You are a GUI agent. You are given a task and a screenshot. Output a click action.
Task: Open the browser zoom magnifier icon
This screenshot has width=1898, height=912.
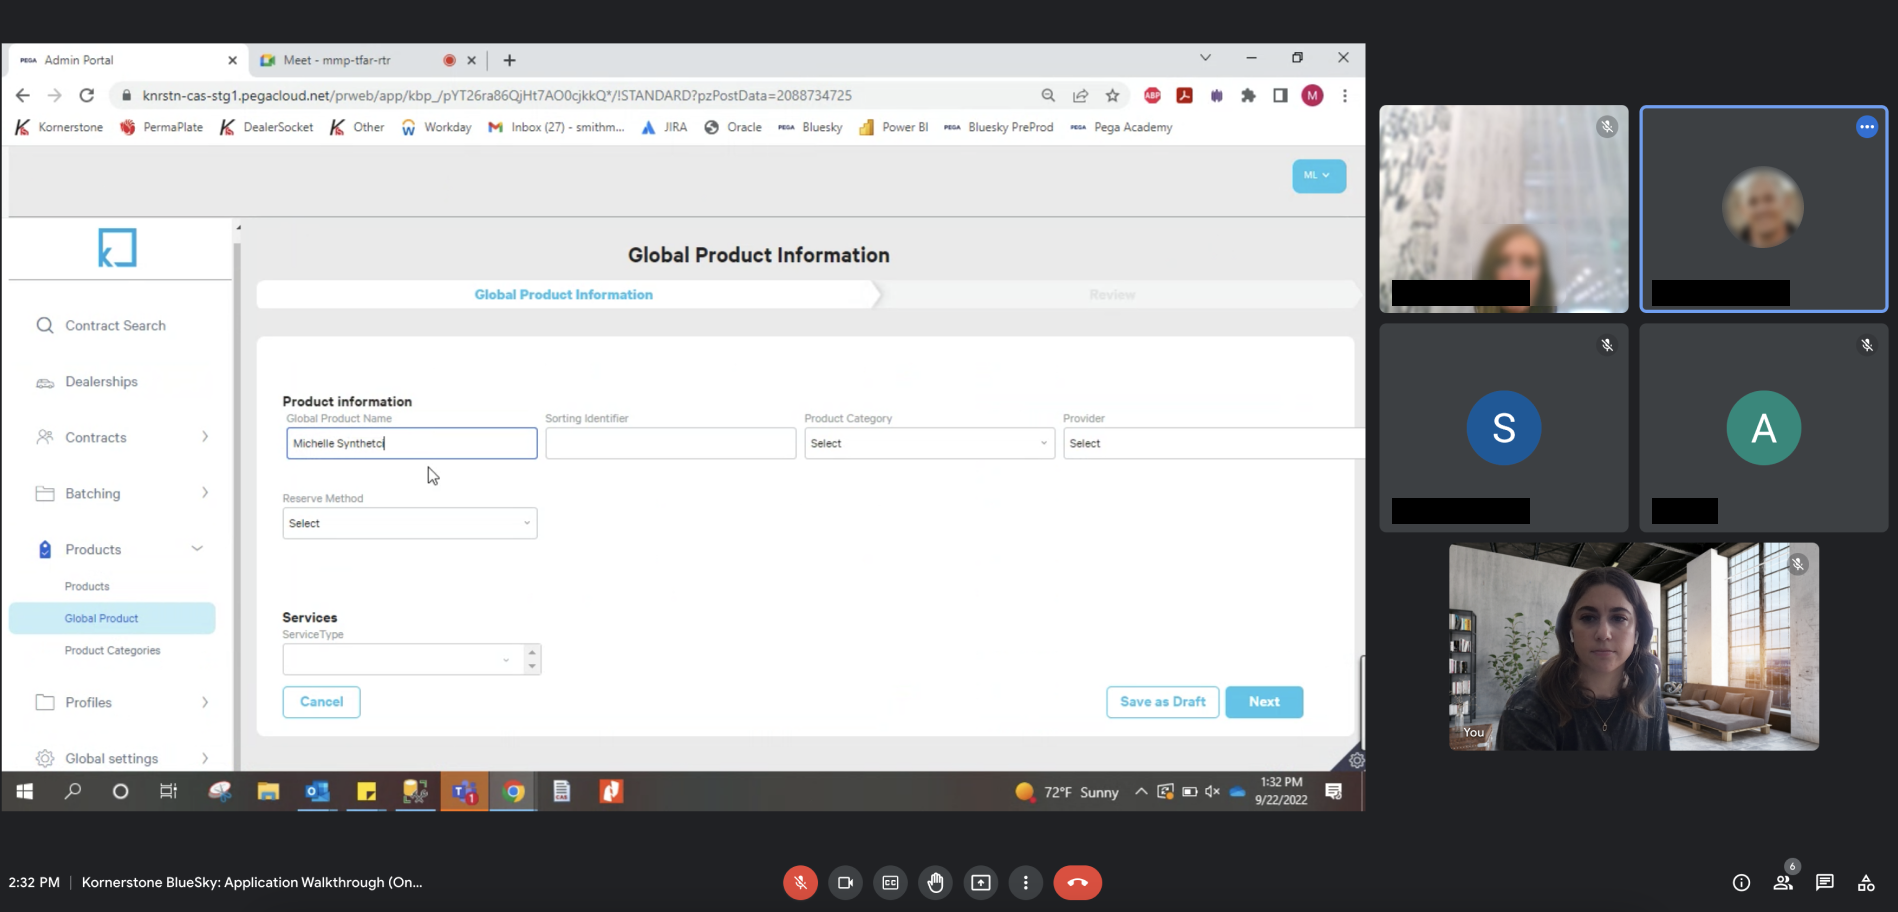[x=1048, y=95]
